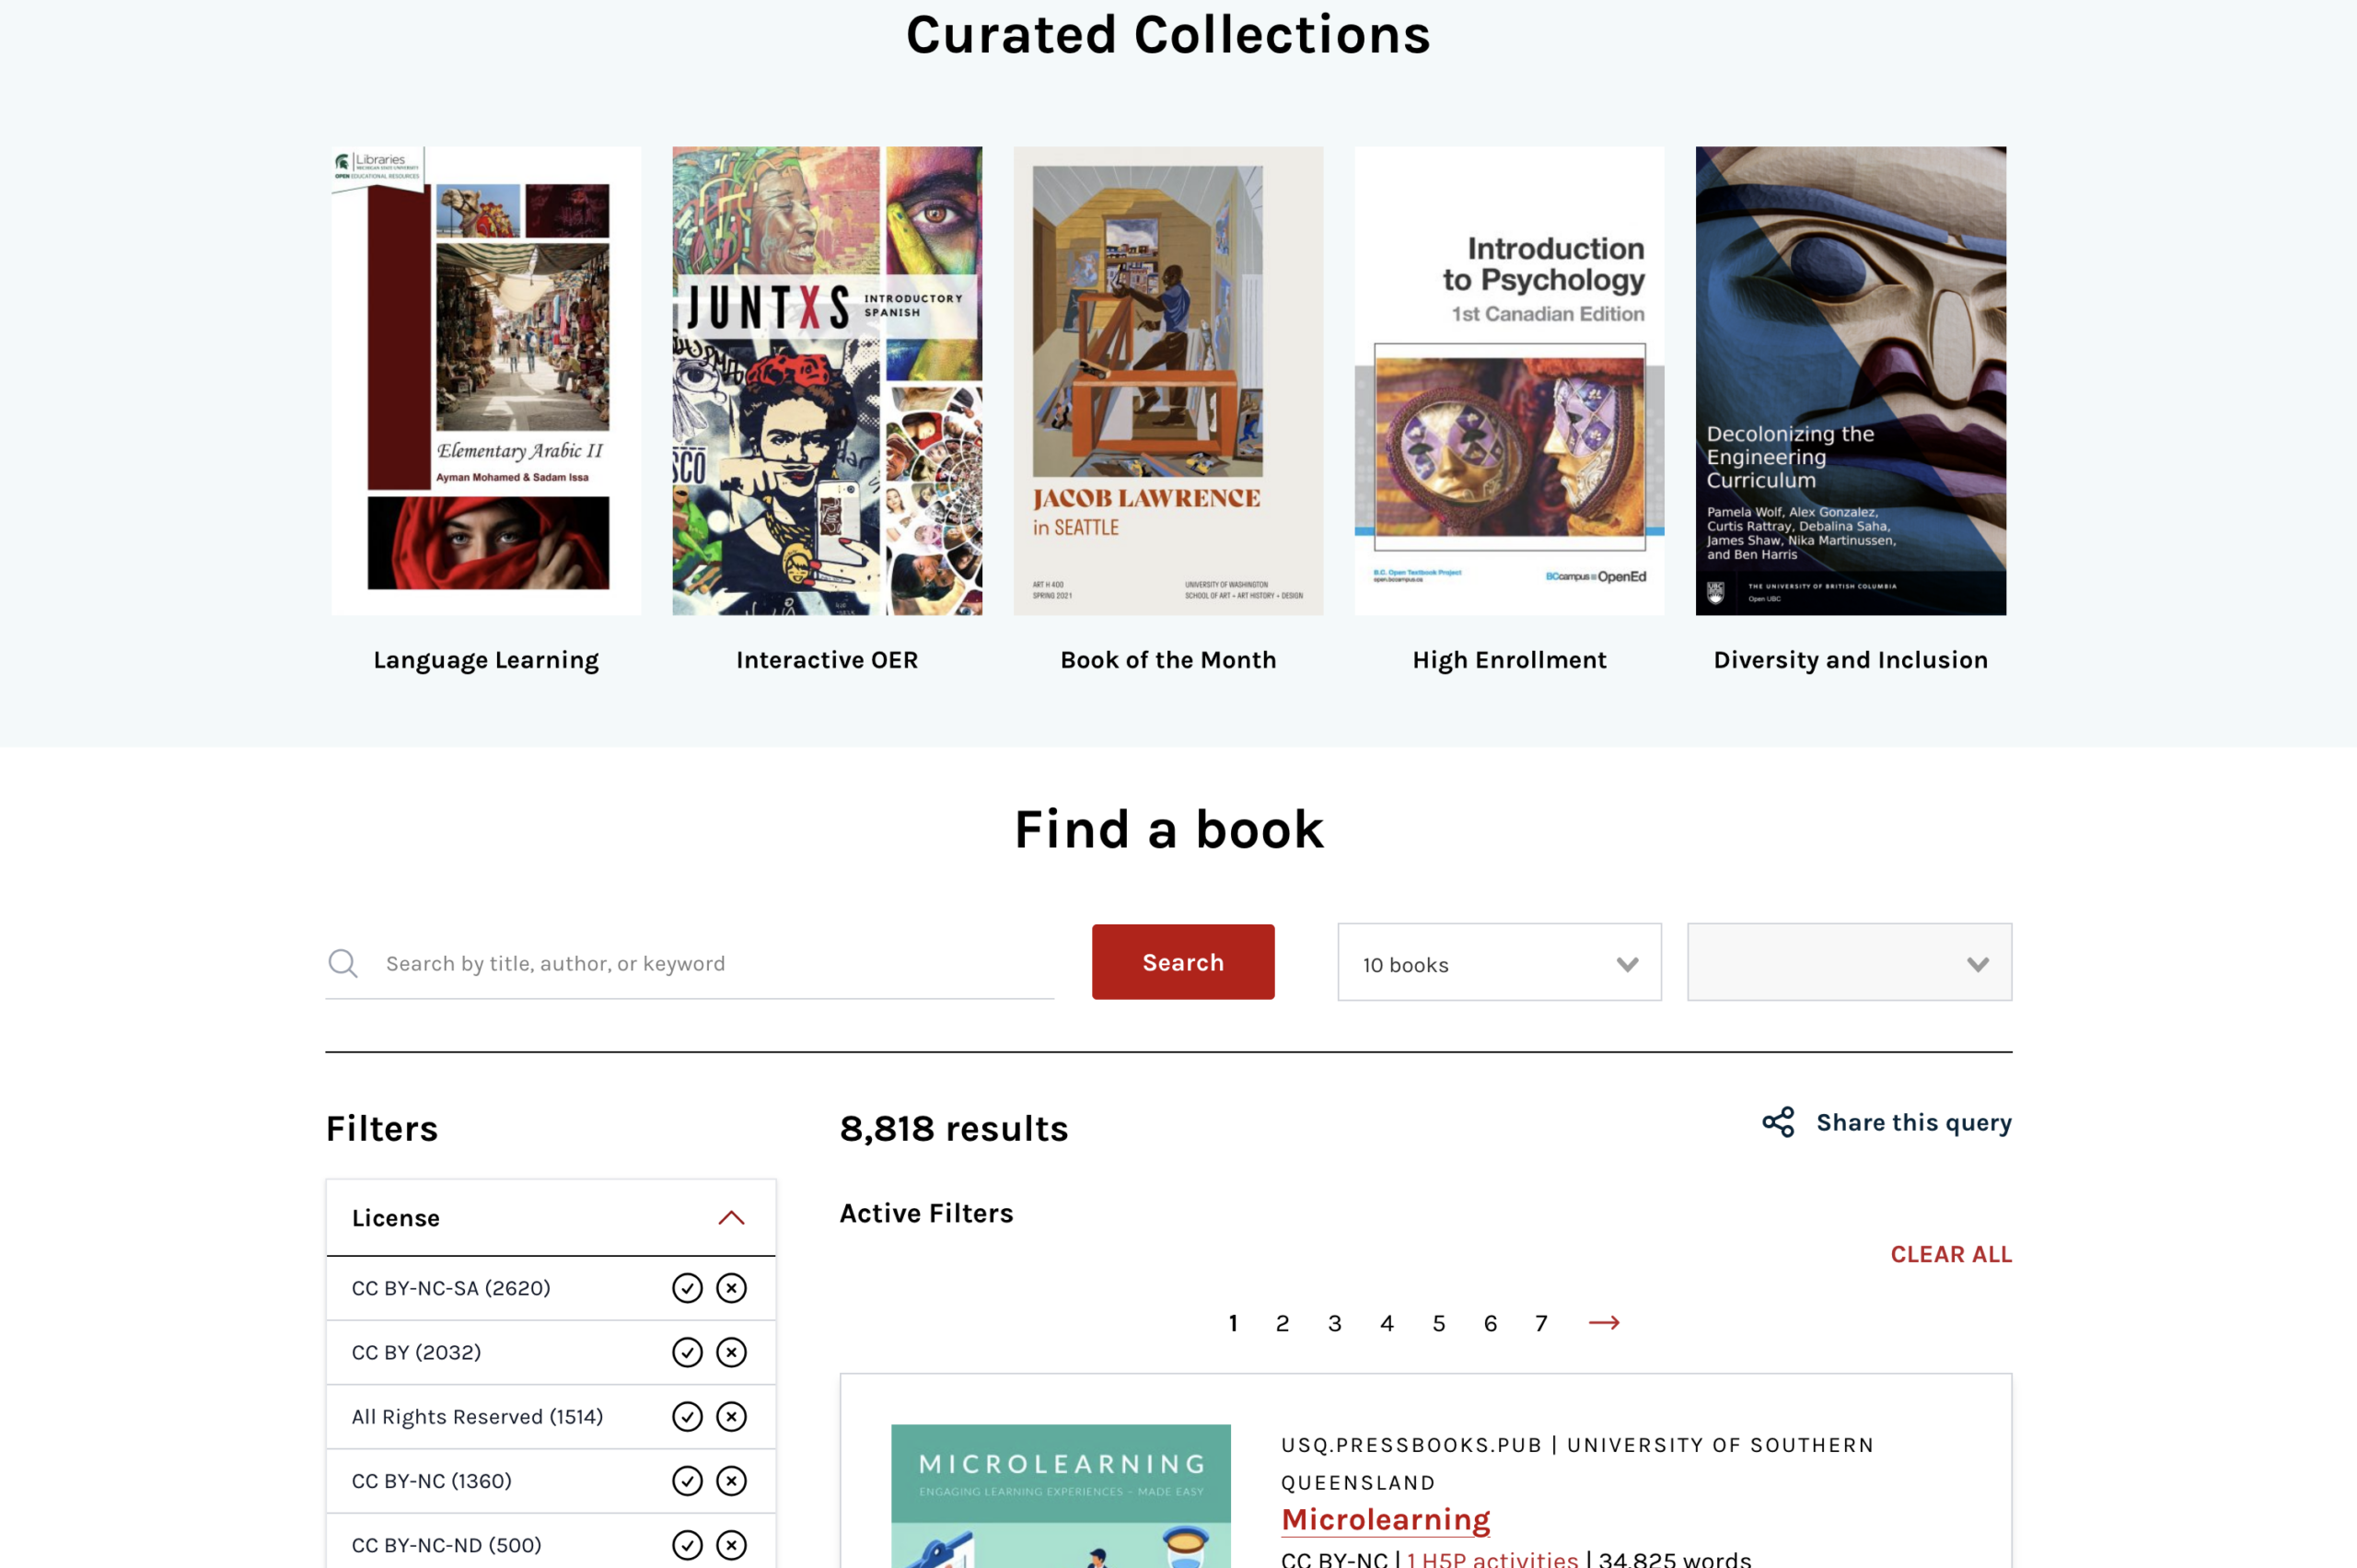The width and height of the screenshot is (2357, 1568).
Task: Include the CC BY-NC-ND license checkmark
Action: [x=687, y=1544]
